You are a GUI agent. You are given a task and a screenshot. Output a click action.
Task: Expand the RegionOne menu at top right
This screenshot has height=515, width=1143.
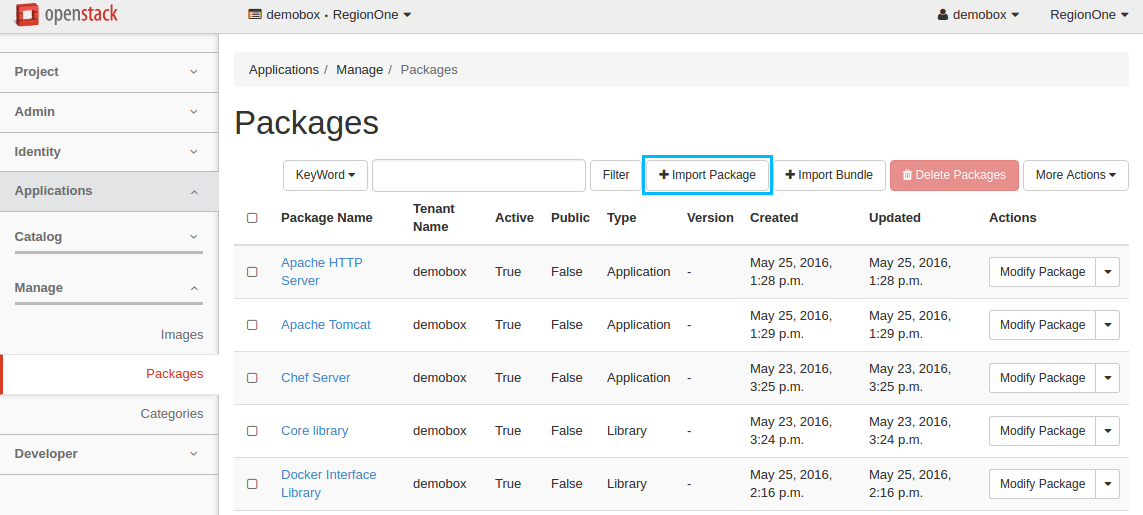(x=1088, y=15)
